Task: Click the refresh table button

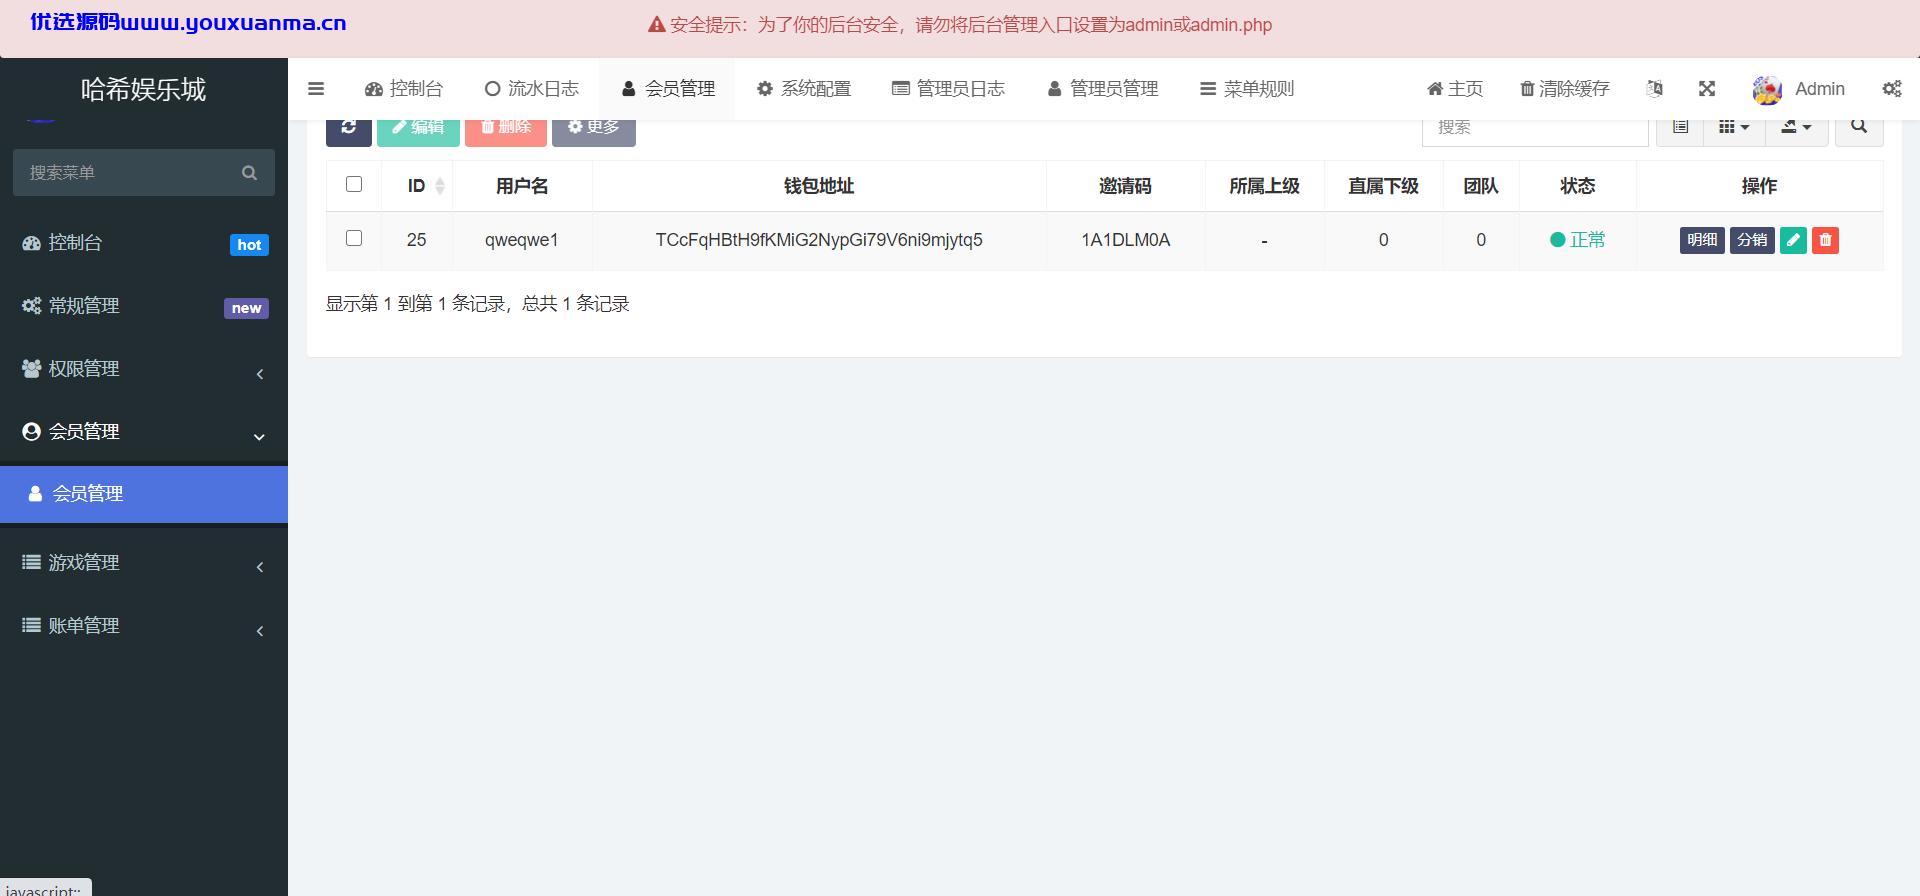Action: pos(349,131)
